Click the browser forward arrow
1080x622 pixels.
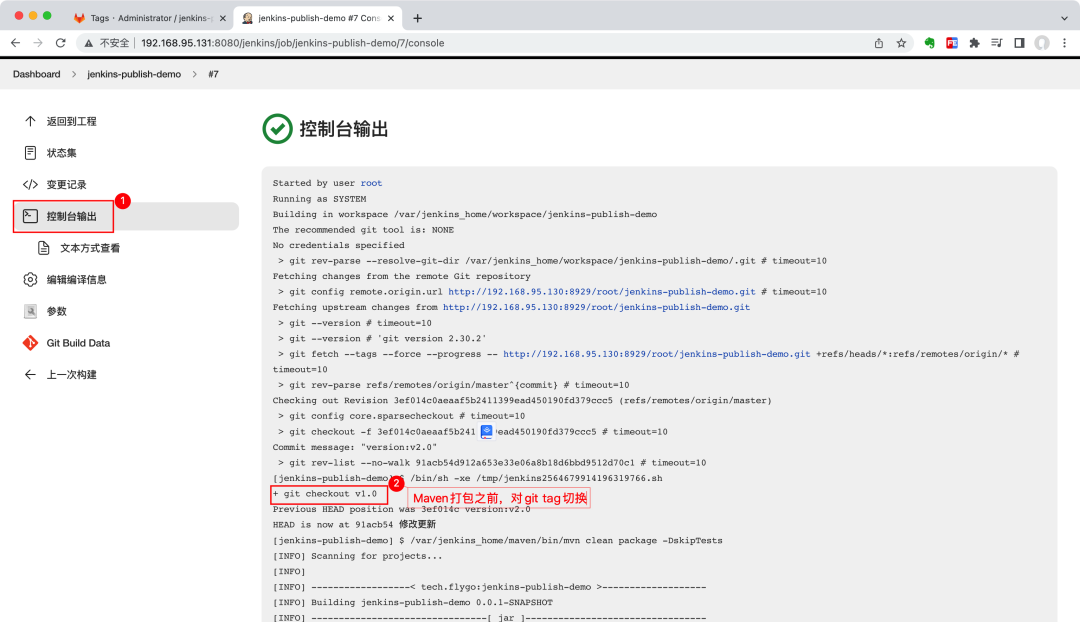(x=38, y=43)
